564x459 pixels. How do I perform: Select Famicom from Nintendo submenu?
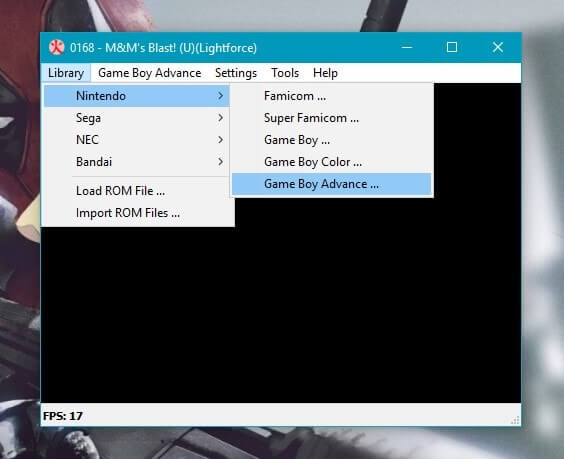(x=332, y=96)
